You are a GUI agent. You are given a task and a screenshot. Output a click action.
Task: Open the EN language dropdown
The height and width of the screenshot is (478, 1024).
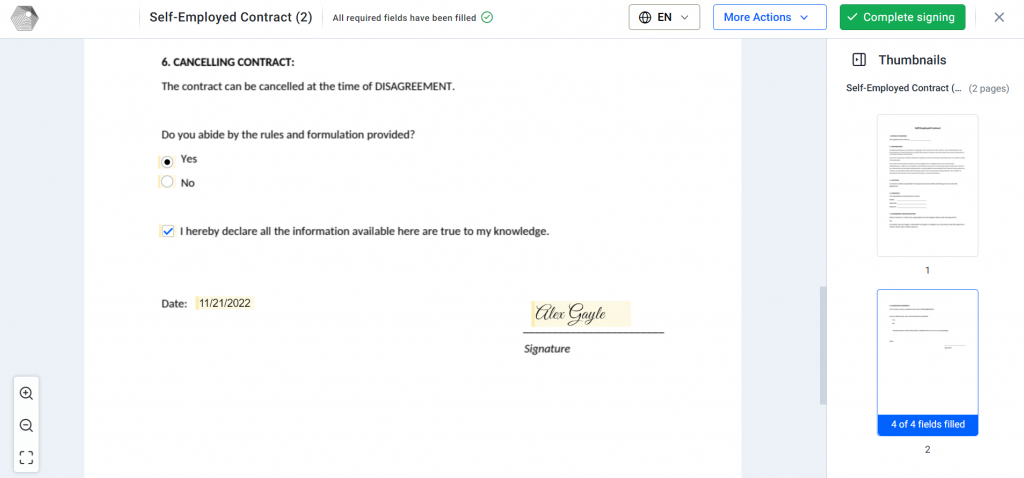point(664,18)
